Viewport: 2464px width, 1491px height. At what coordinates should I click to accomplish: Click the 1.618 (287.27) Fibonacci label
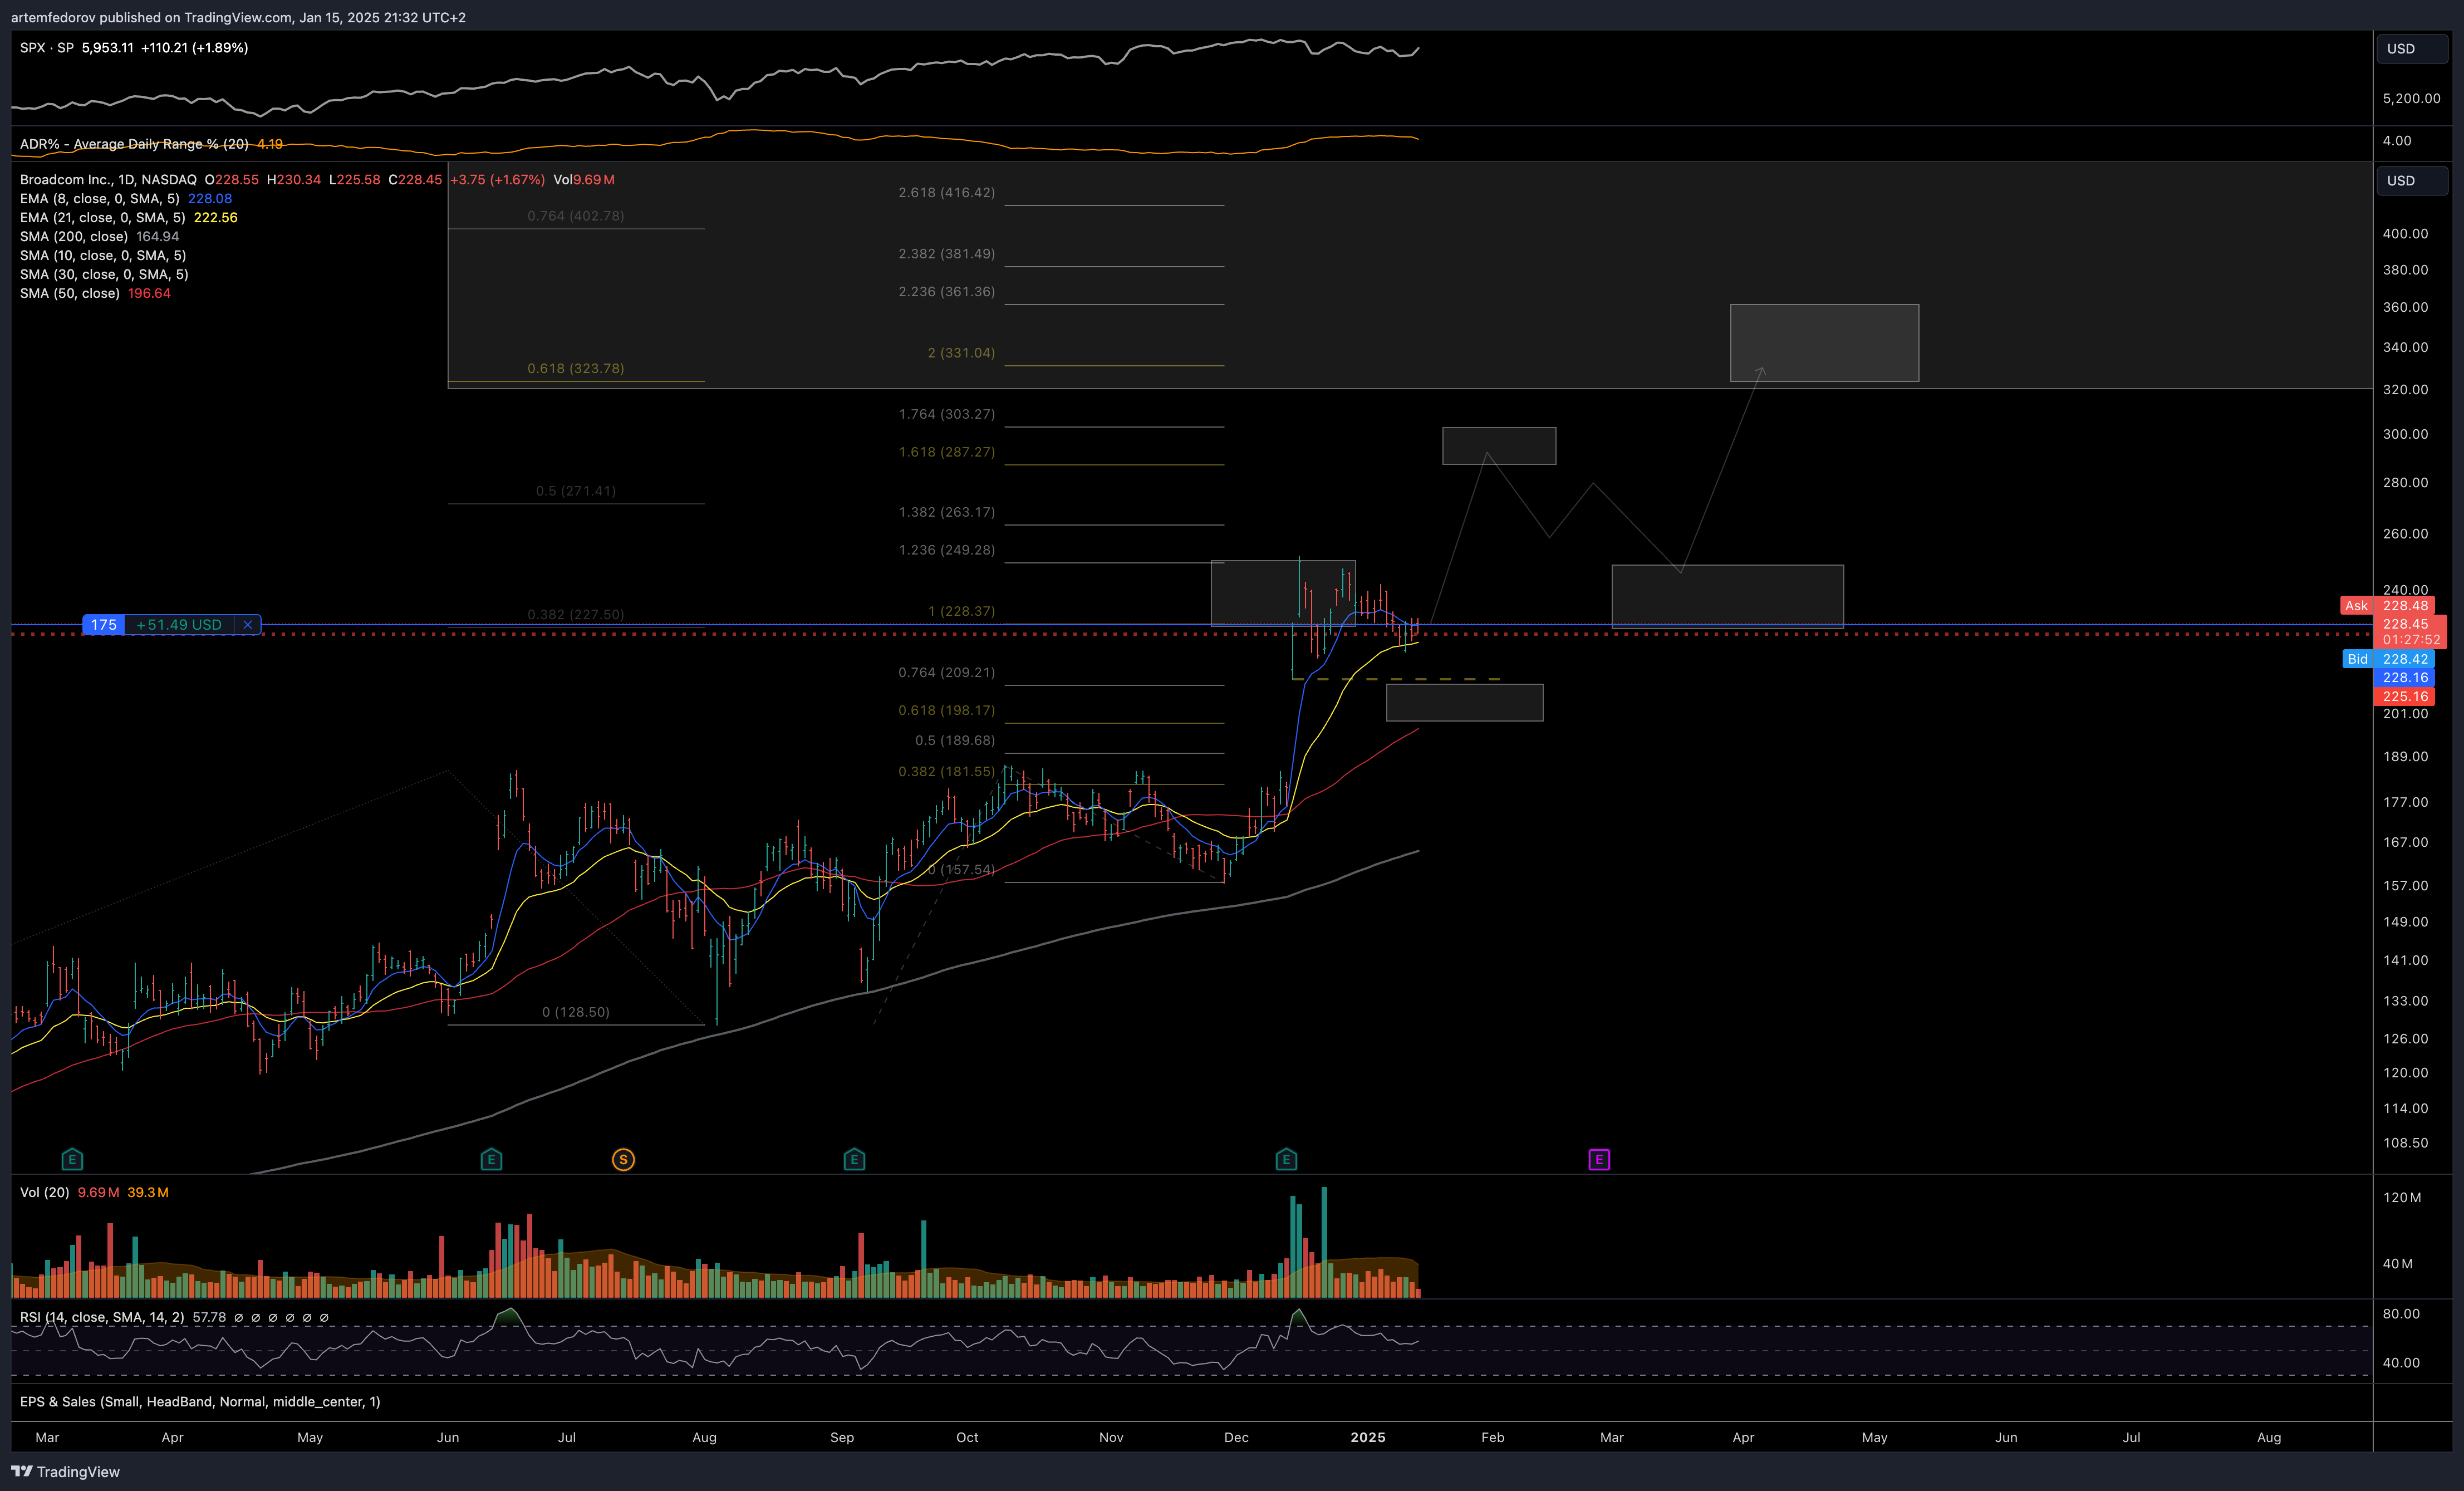point(946,451)
